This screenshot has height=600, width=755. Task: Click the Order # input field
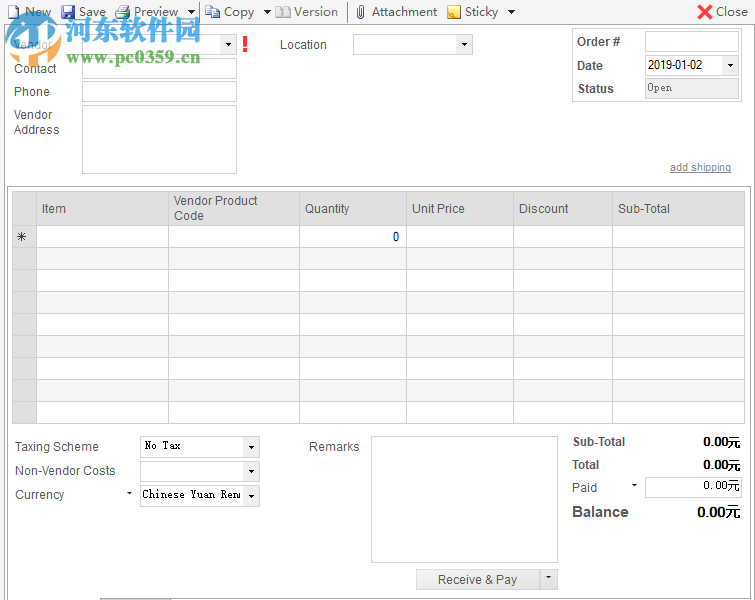(691, 41)
